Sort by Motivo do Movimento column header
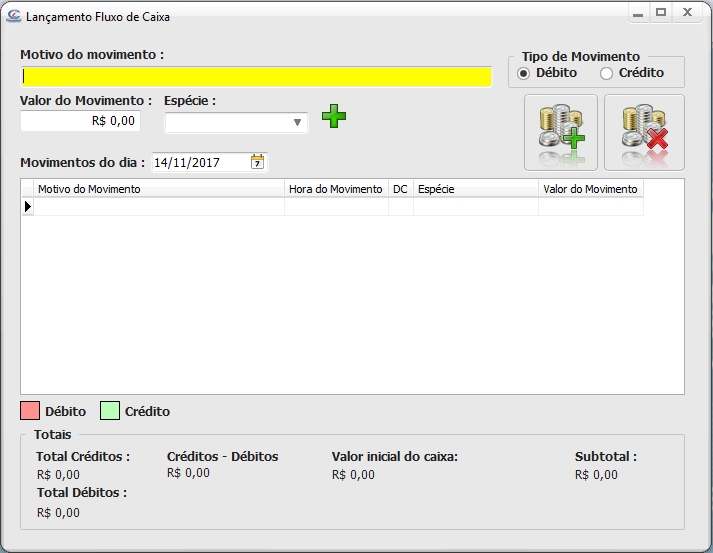The height and width of the screenshot is (553, 713). tap(160, 188)
